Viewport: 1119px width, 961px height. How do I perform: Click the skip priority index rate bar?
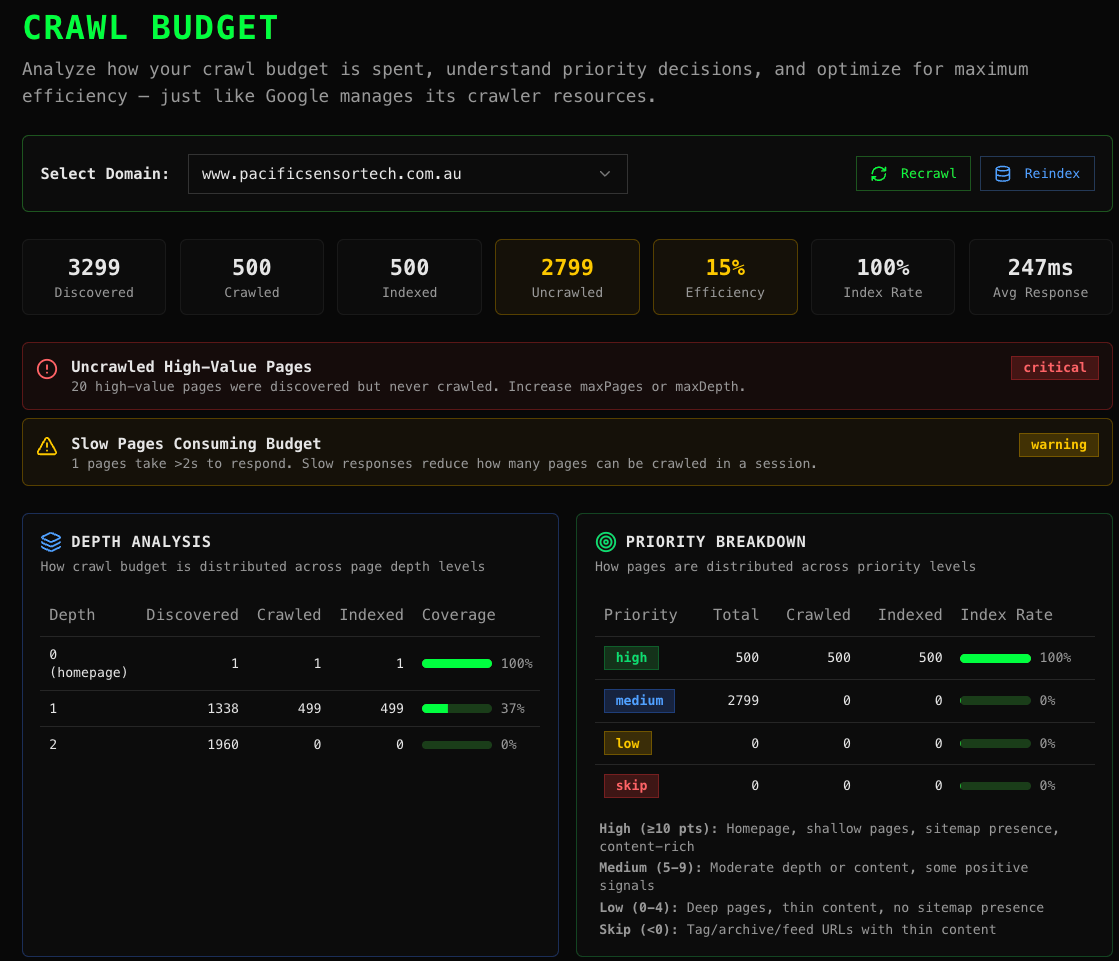tap(995, 785)
